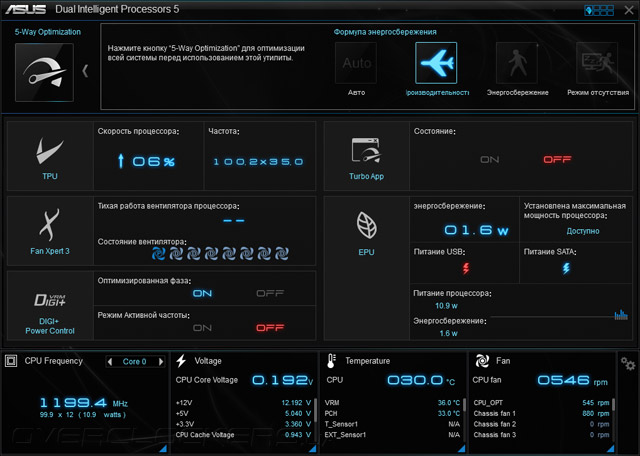The height and width of the screenshot is (456, 640).
Task: Open monitor settings gear icon
Action: [x=628, y=363]
